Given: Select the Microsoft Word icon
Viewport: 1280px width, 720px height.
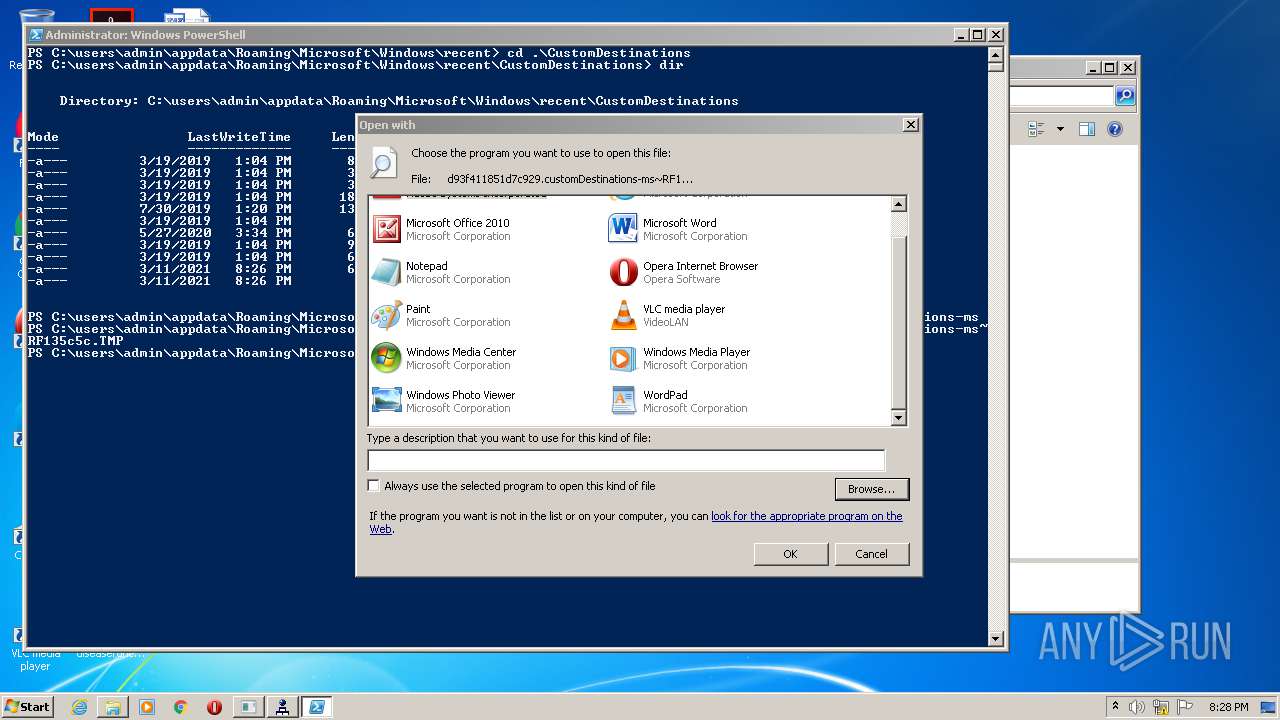Looking at the screenshot, I should tap(623, 229).
